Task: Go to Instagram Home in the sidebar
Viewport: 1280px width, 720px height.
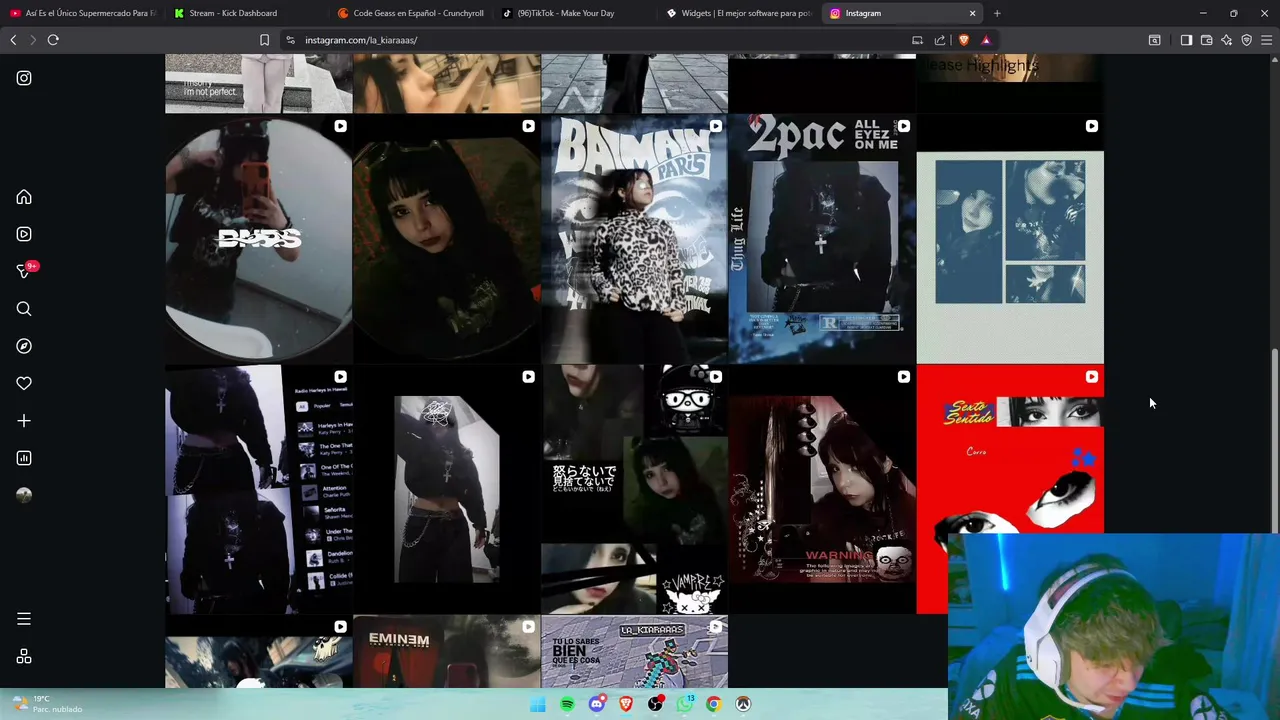Action: [24, 197]
